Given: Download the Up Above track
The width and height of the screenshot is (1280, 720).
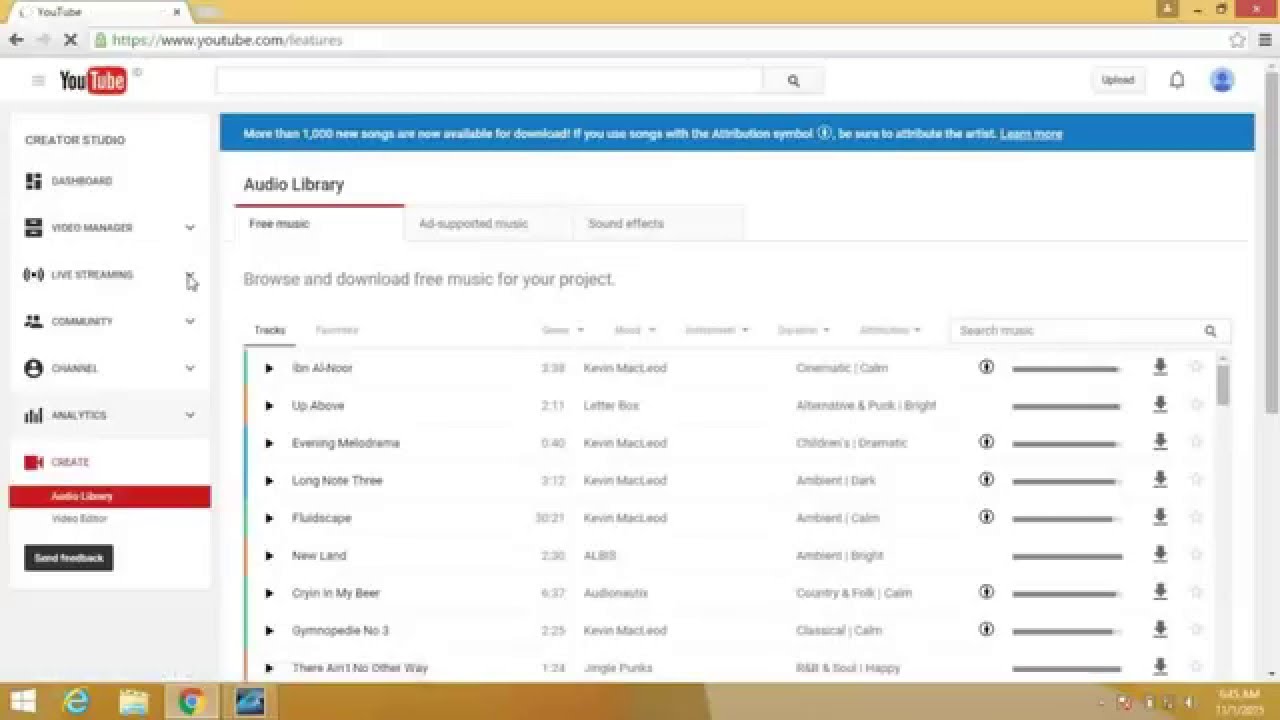Looking at the screenshot, I should [x=1160, y=405].
